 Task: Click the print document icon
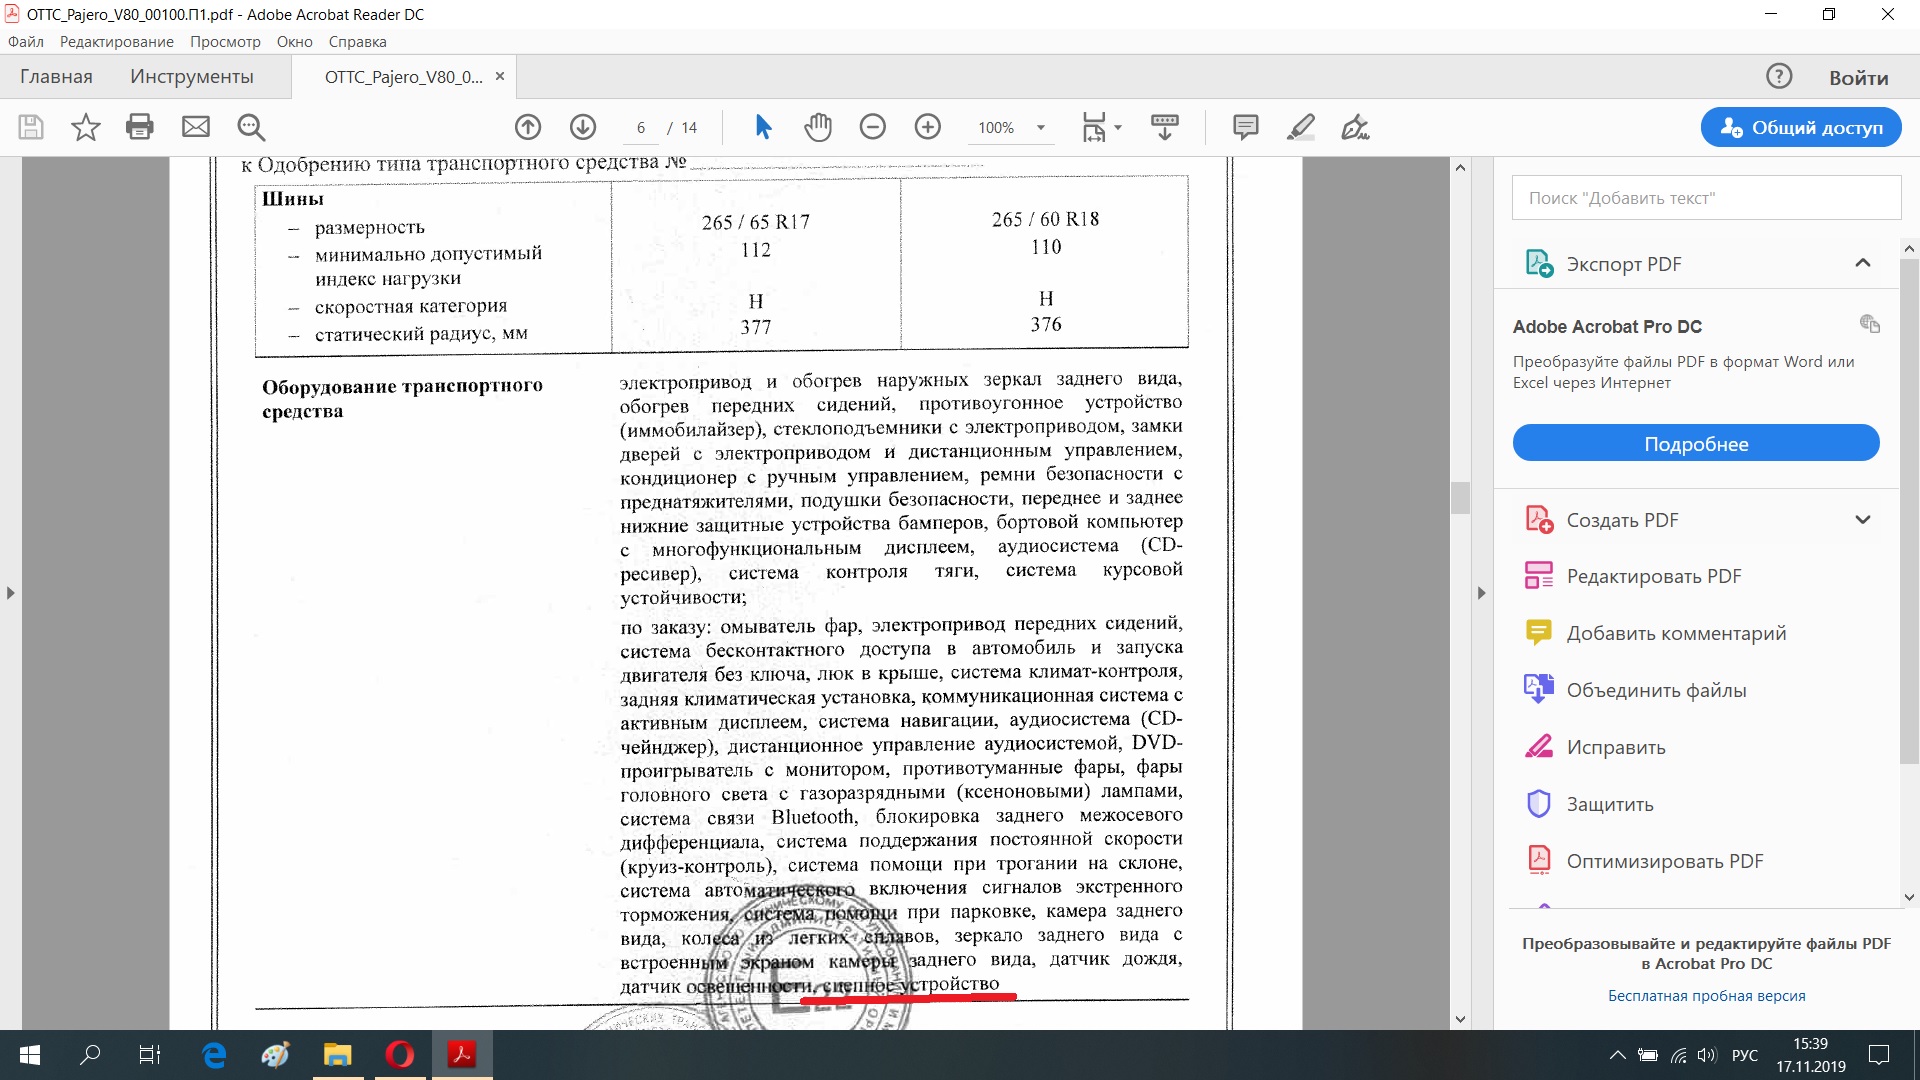[140, 127]
